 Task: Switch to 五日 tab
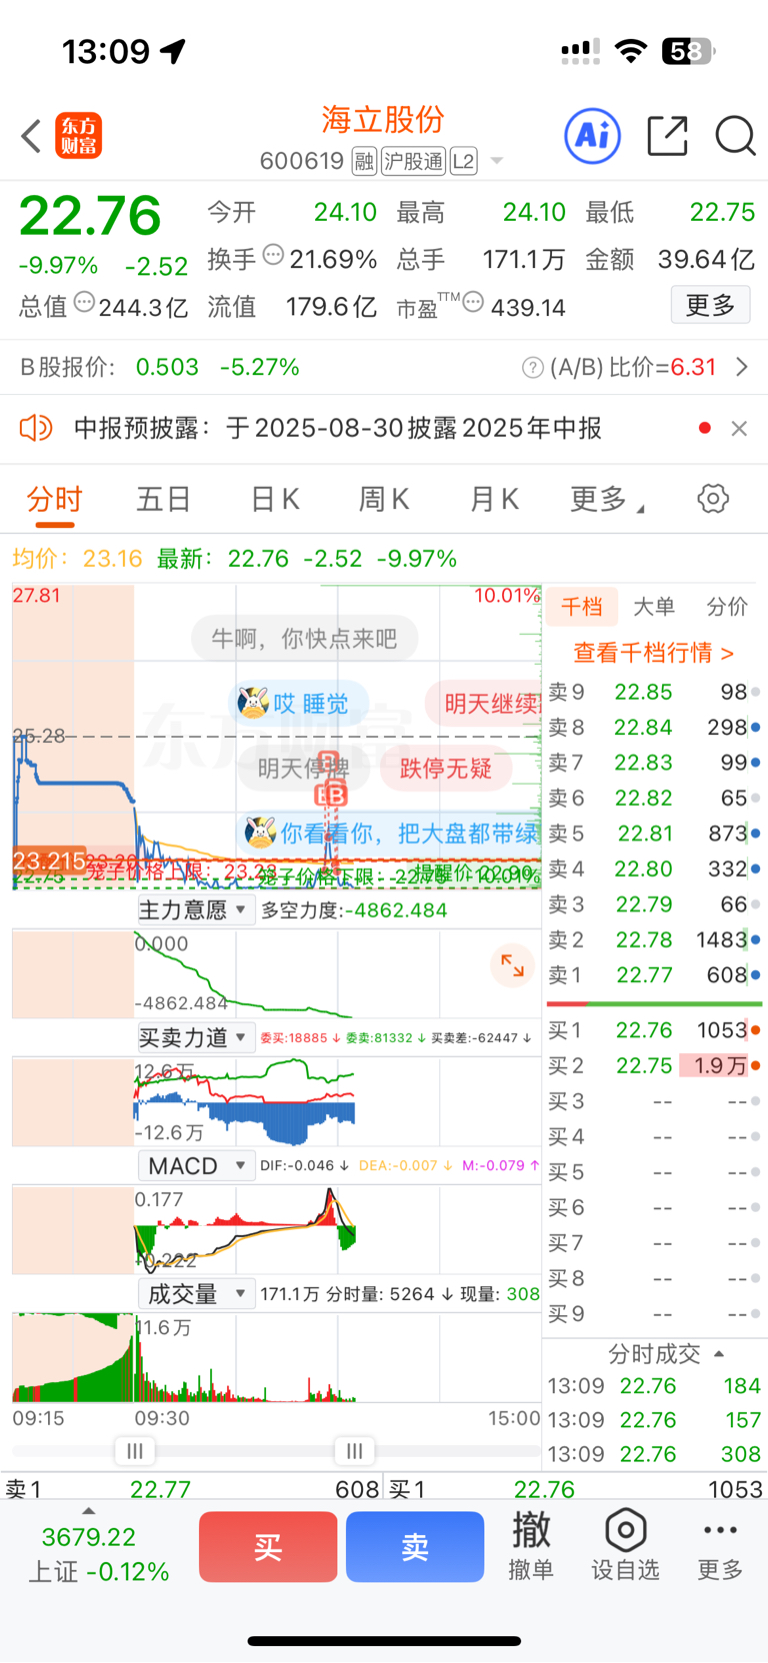[x=163, y=499]
